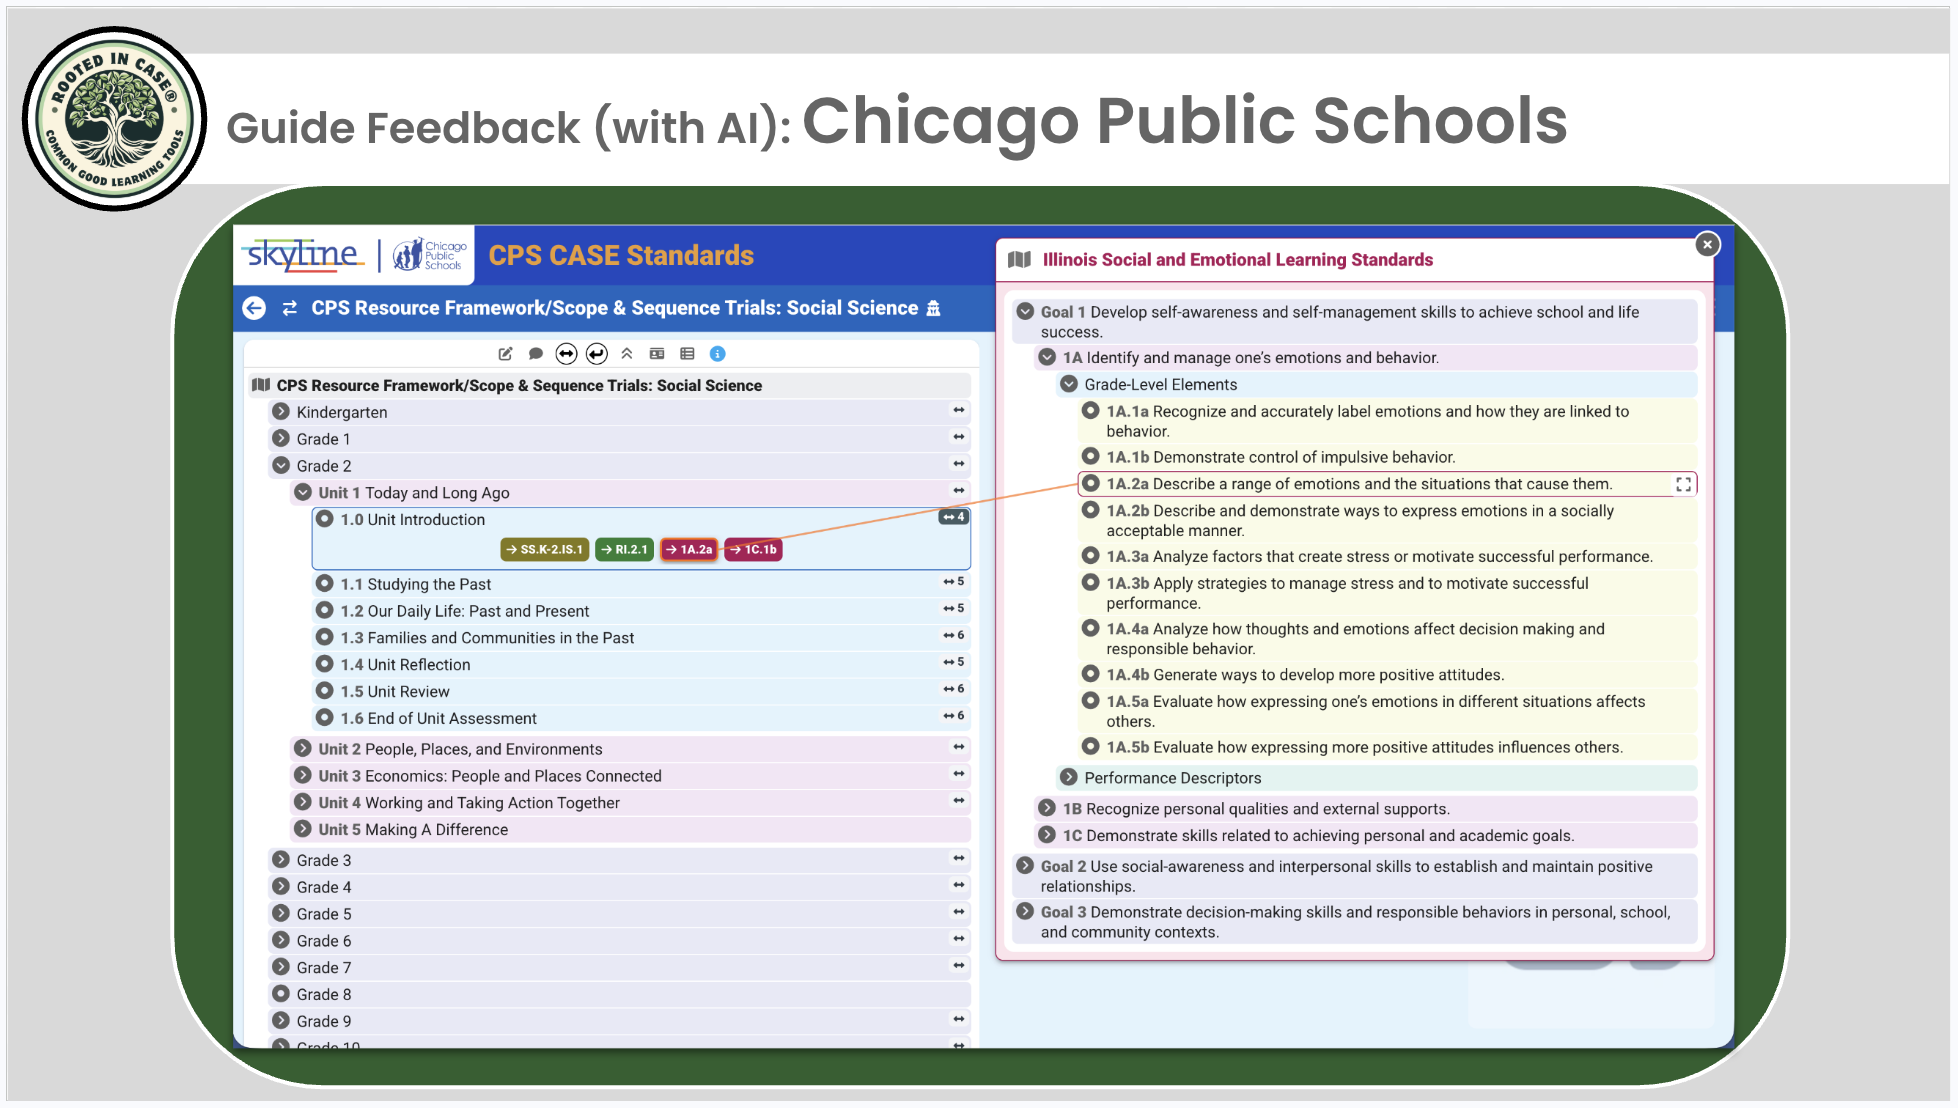Click the building icon after the Social Science title
1958x1108 pixels.
click(x=933, y=308)
